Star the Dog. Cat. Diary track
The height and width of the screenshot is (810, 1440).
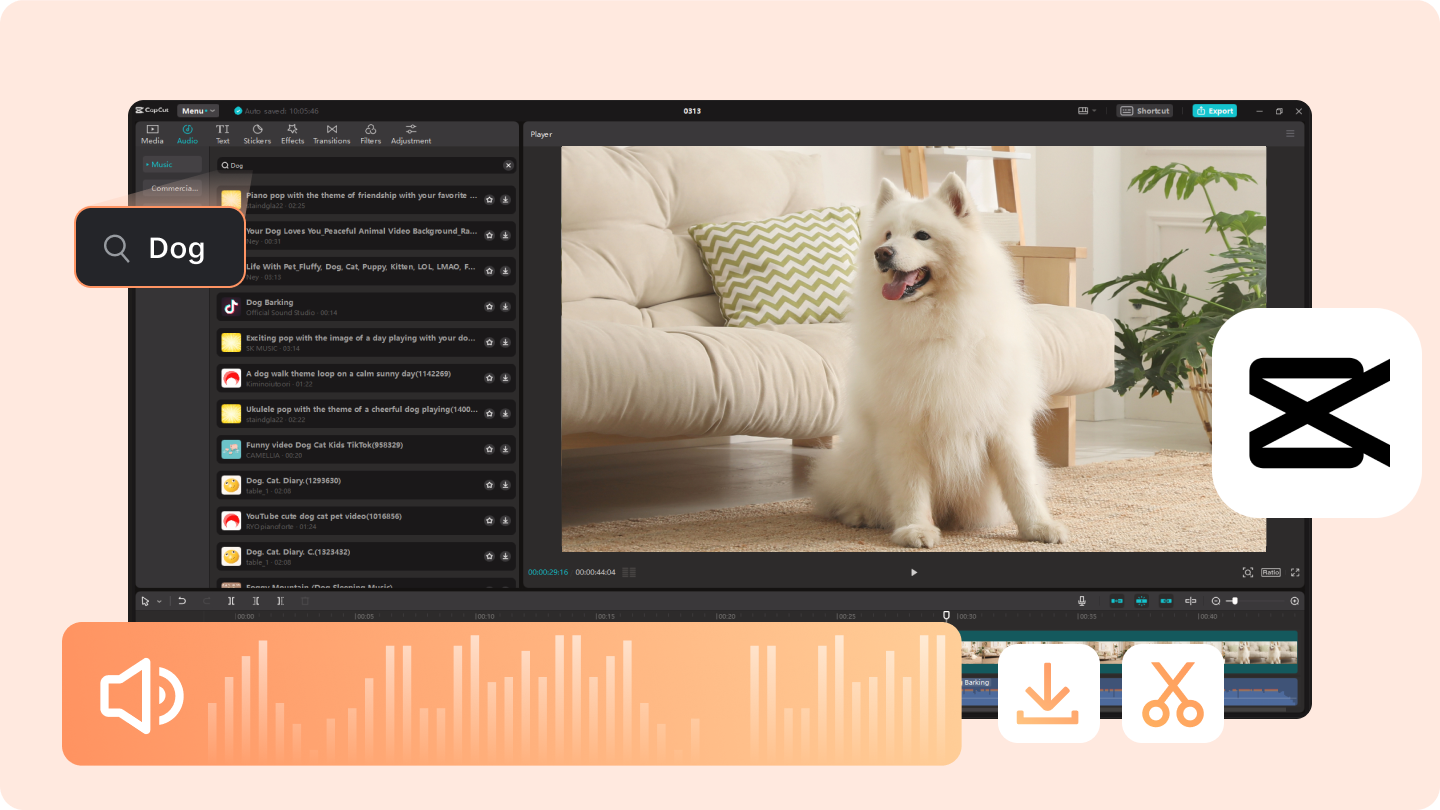click(489, 484)
